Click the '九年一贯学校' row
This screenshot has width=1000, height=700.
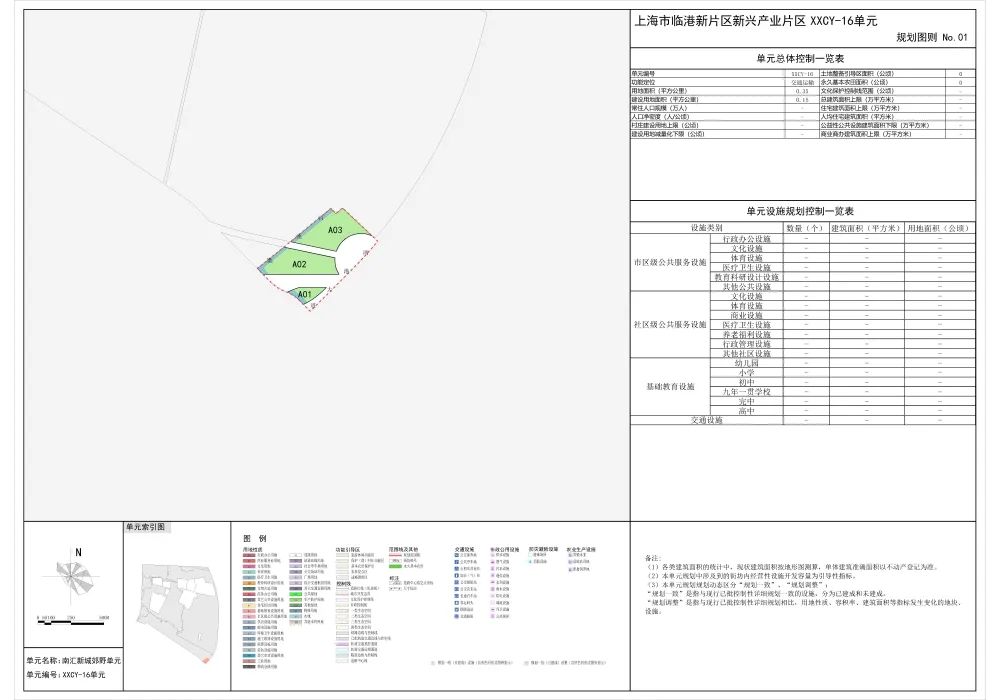coord(842,392)
